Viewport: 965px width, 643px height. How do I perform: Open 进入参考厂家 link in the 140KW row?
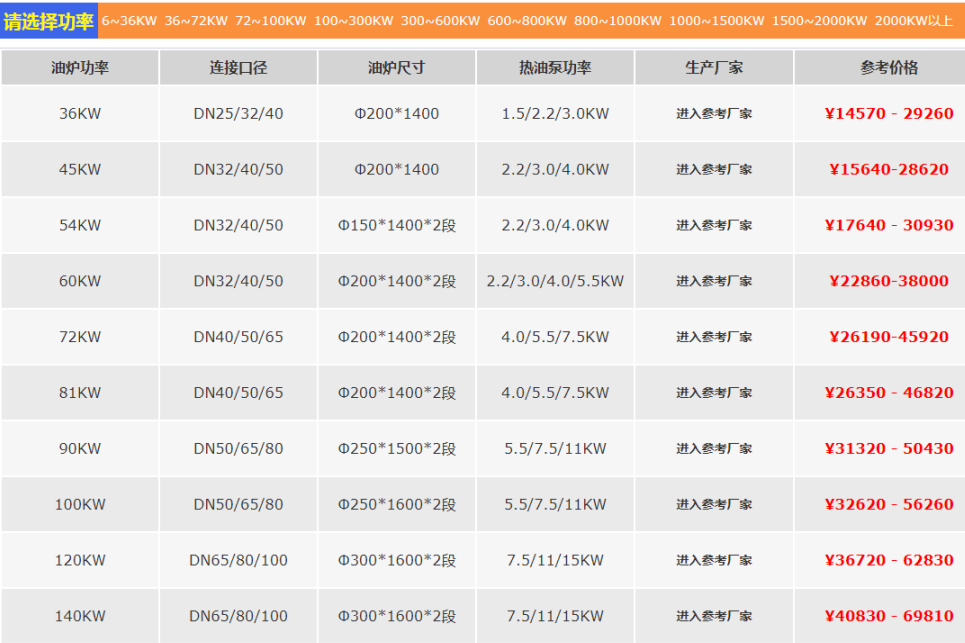point(714,616)
